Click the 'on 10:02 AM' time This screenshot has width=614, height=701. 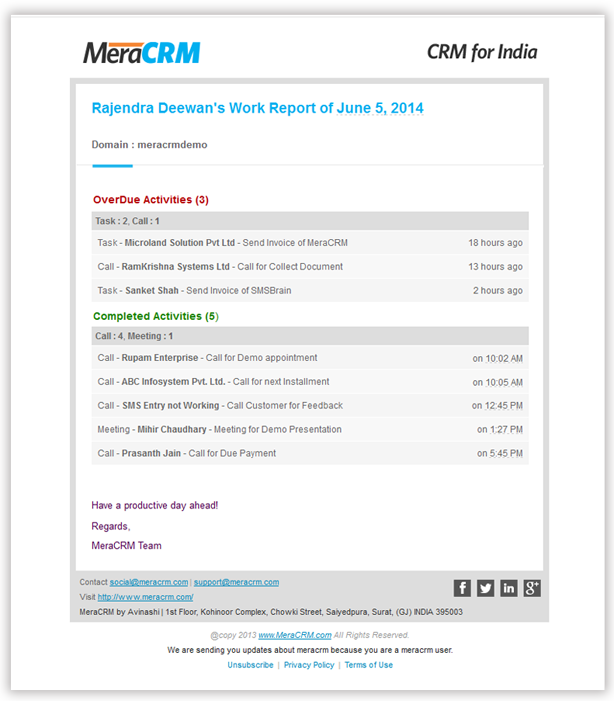(498, 359)
